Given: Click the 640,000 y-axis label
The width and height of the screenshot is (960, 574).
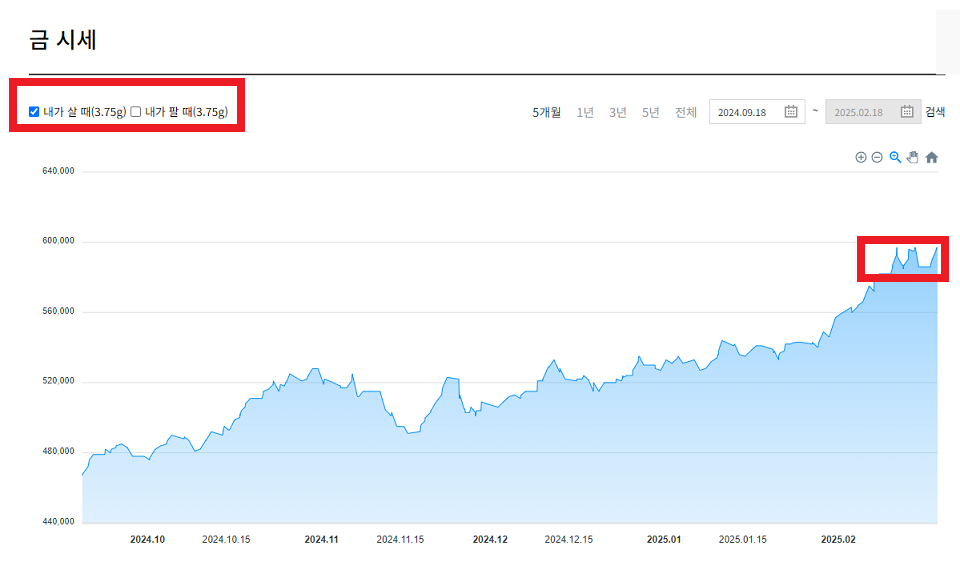Looking at the screenshot, I should [x=58, y=171].
